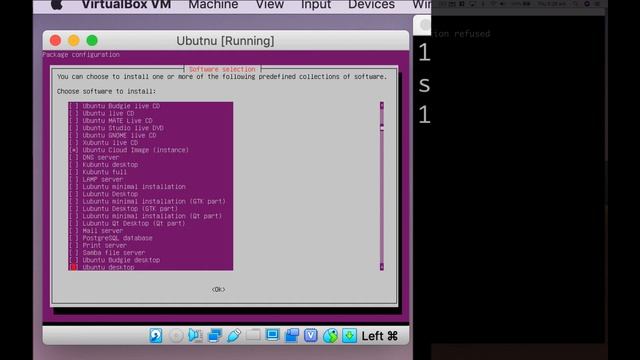Open the Devices menu

(371, 5)
